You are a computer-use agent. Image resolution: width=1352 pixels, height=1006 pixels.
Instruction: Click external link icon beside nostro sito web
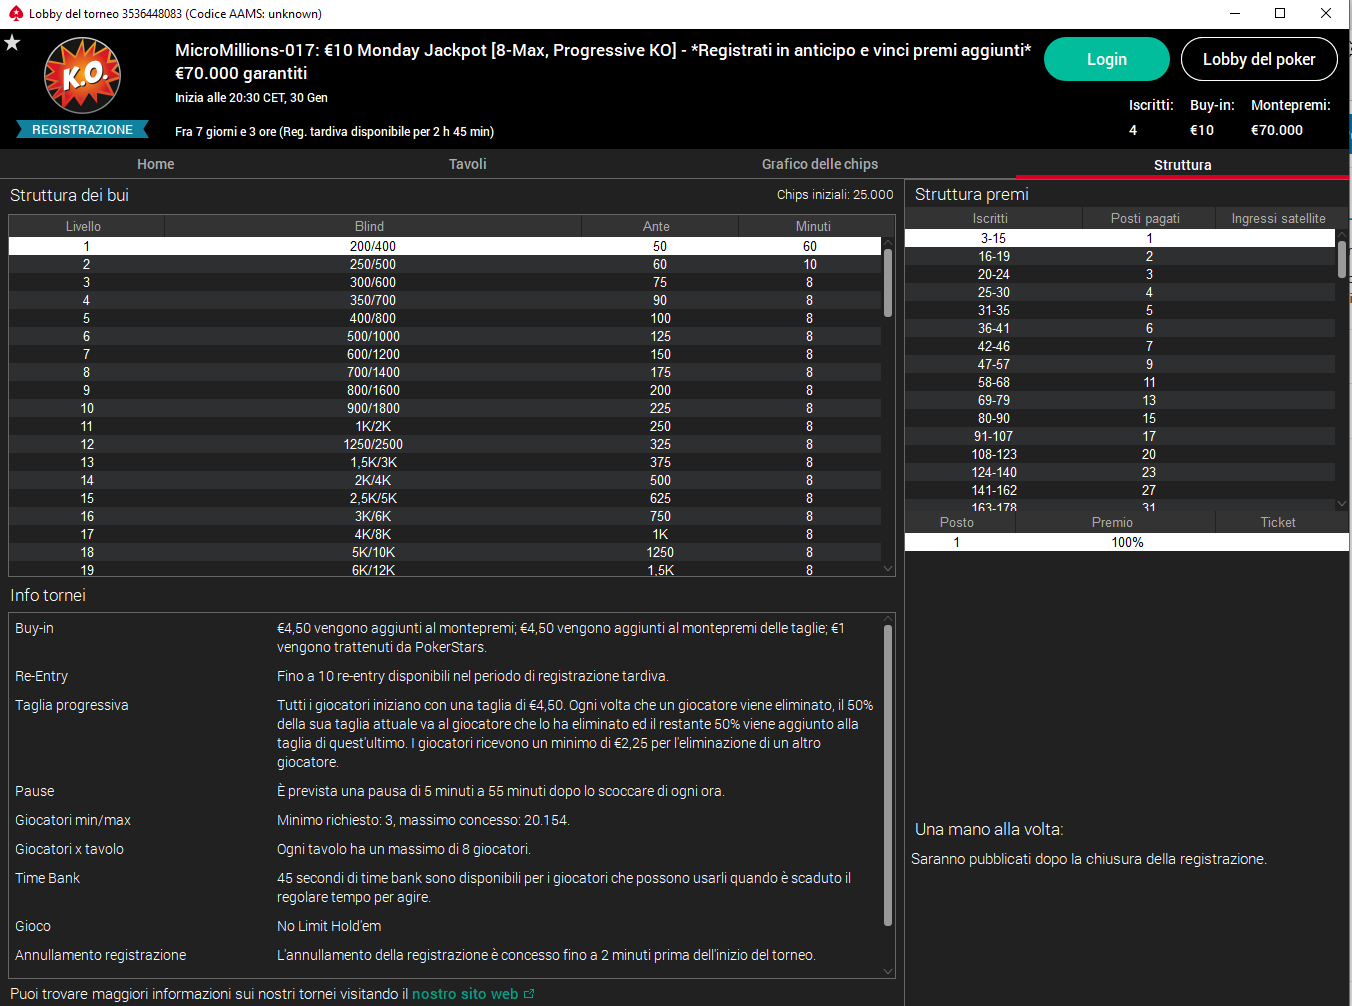529,994
